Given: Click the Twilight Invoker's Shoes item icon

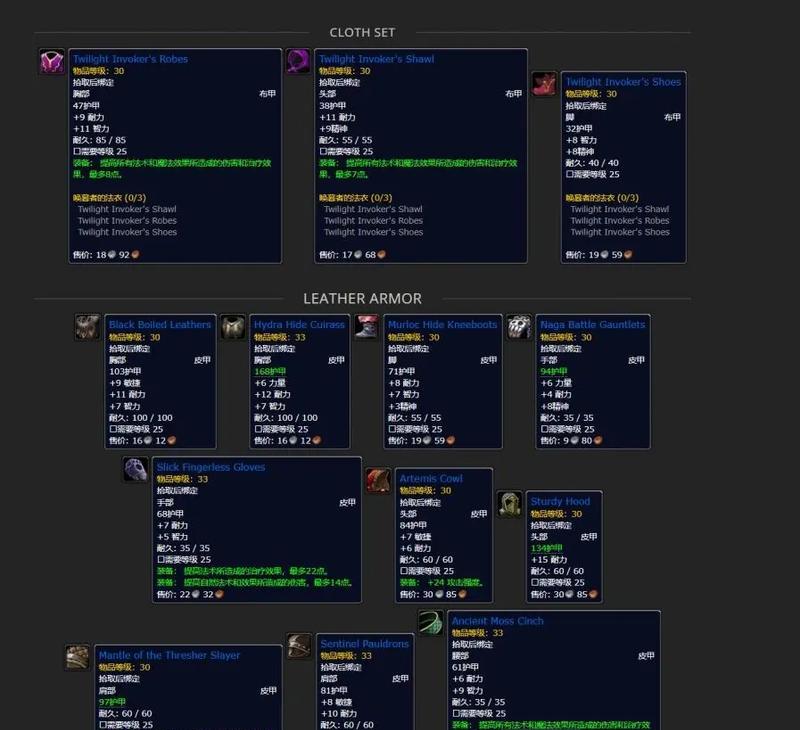Looking at the screenshot, I should [x=544, y=84].
